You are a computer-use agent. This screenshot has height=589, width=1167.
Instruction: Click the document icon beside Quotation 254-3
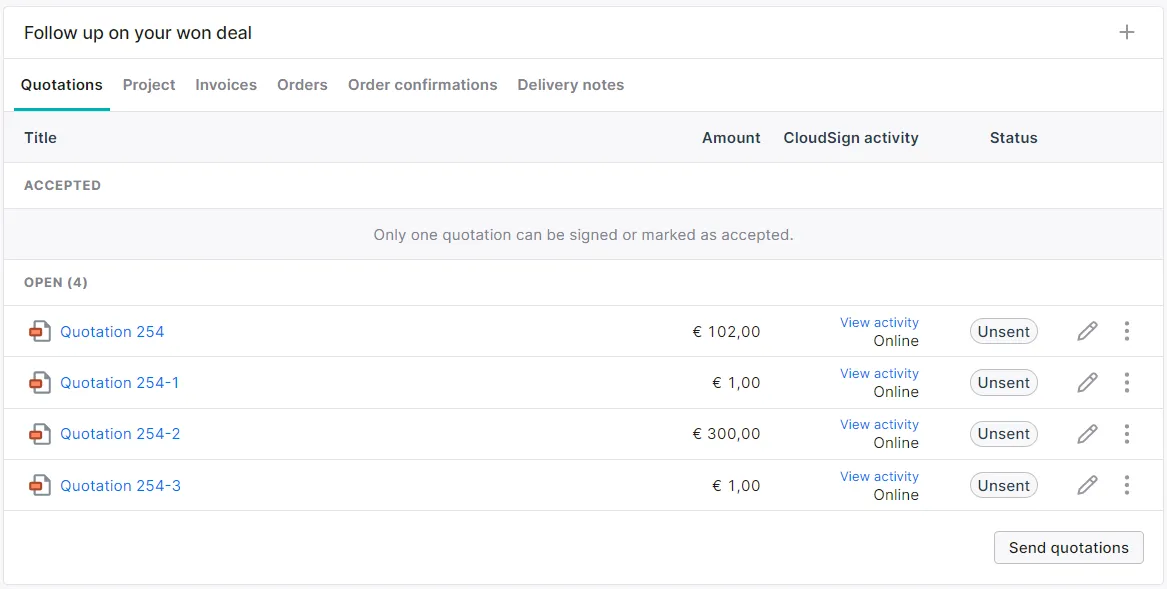coord(39,485)
